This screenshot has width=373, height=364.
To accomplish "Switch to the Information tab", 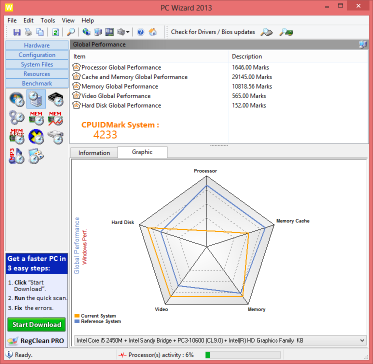I will pyautogui.click(x=94, y=153).
